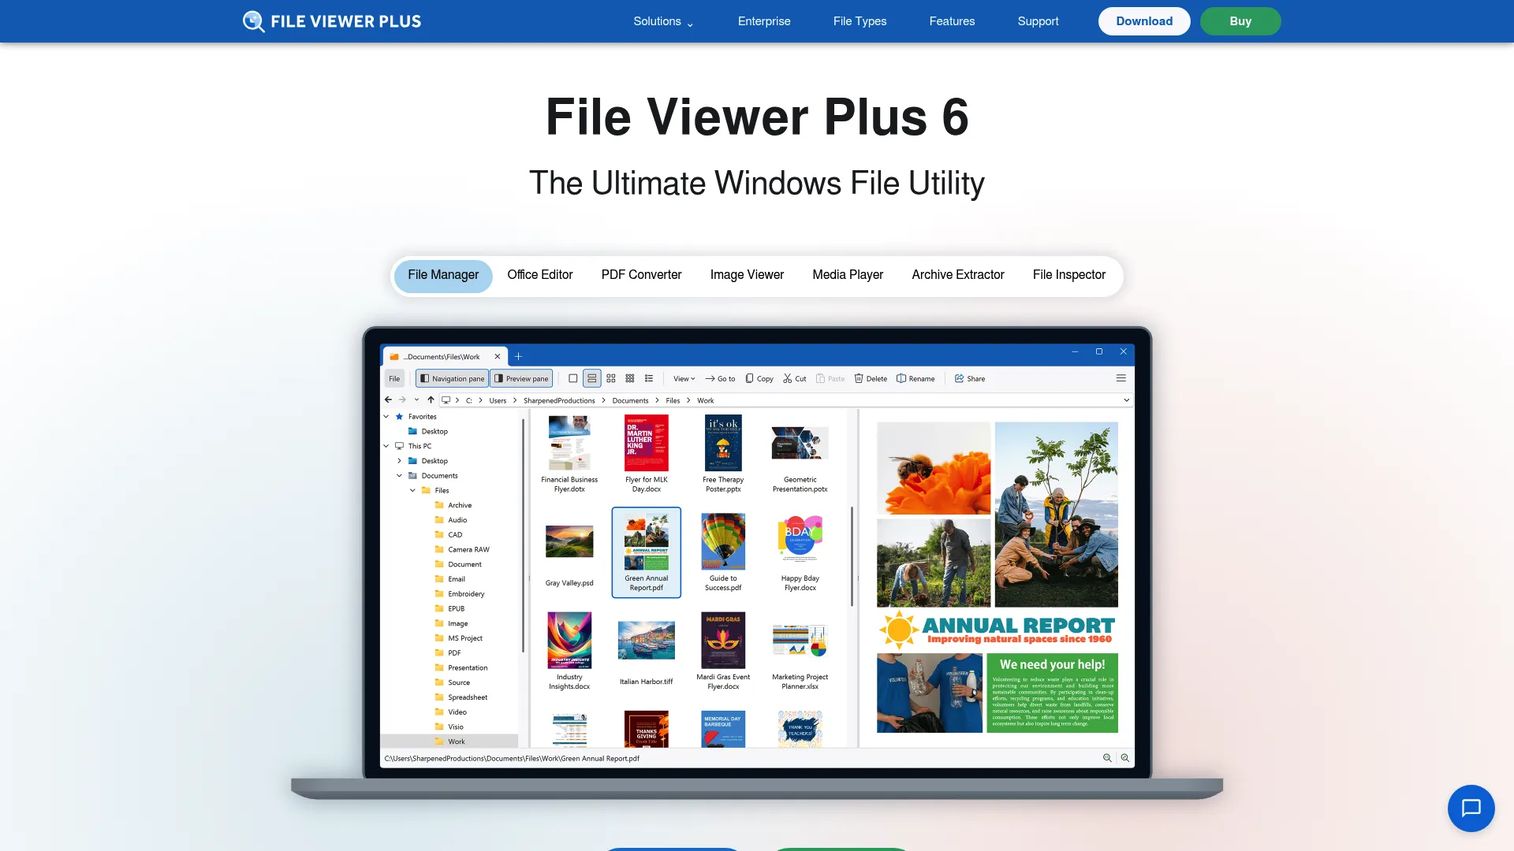Toggle the Navigation pane button
The height and width of the screenshot is (851, 1514).
[452, 379]
